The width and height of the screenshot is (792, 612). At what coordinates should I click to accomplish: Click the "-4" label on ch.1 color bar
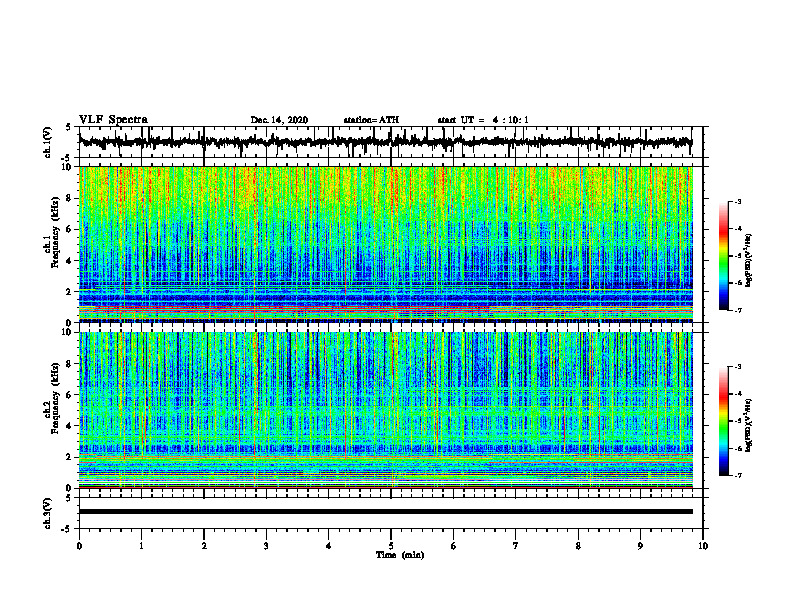[x=737, y=229]
